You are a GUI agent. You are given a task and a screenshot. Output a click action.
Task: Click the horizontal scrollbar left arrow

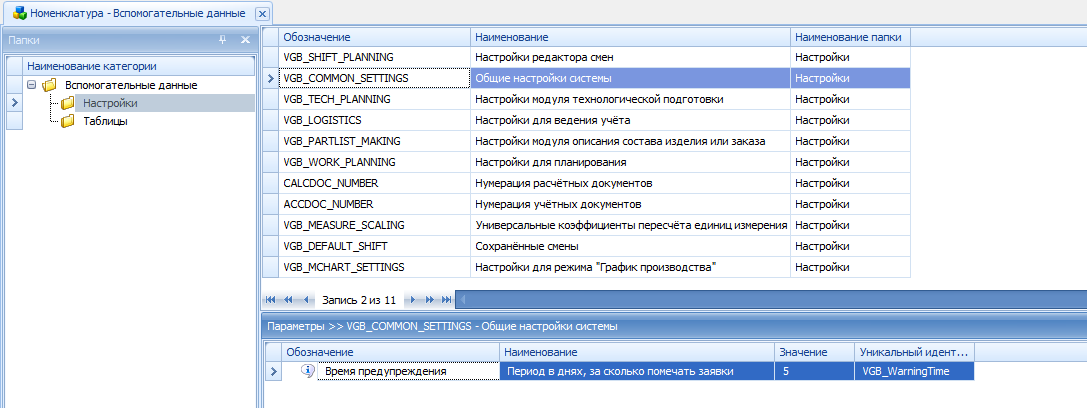[460, 300]
